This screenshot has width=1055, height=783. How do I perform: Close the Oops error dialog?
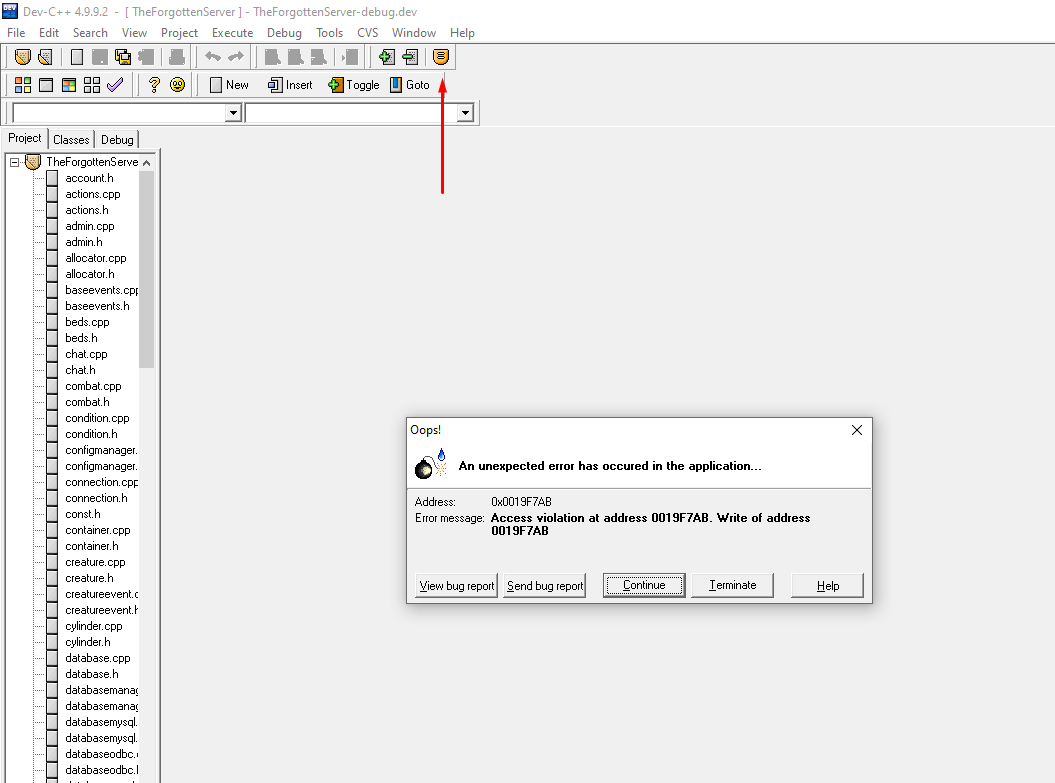(x=857, y=430)
